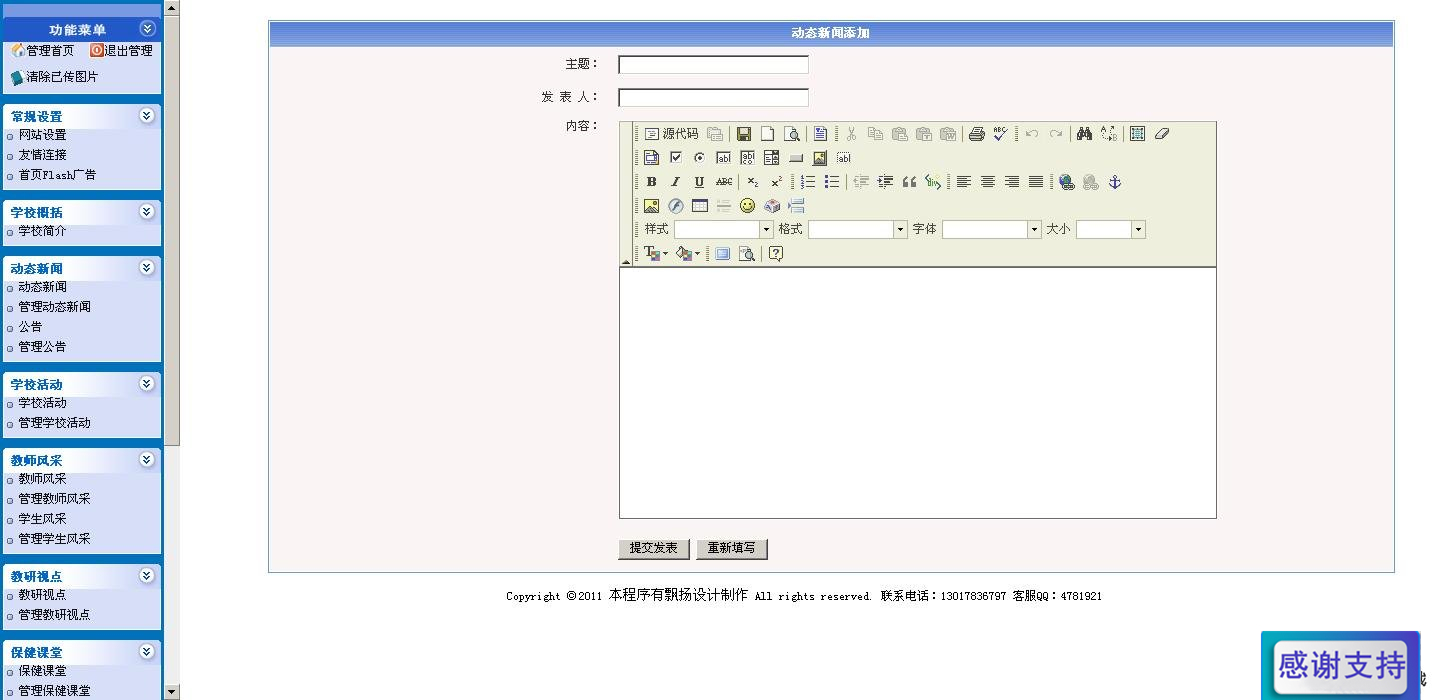
Task: Click the Replace icon
Action: click(x=1108, y=134)
